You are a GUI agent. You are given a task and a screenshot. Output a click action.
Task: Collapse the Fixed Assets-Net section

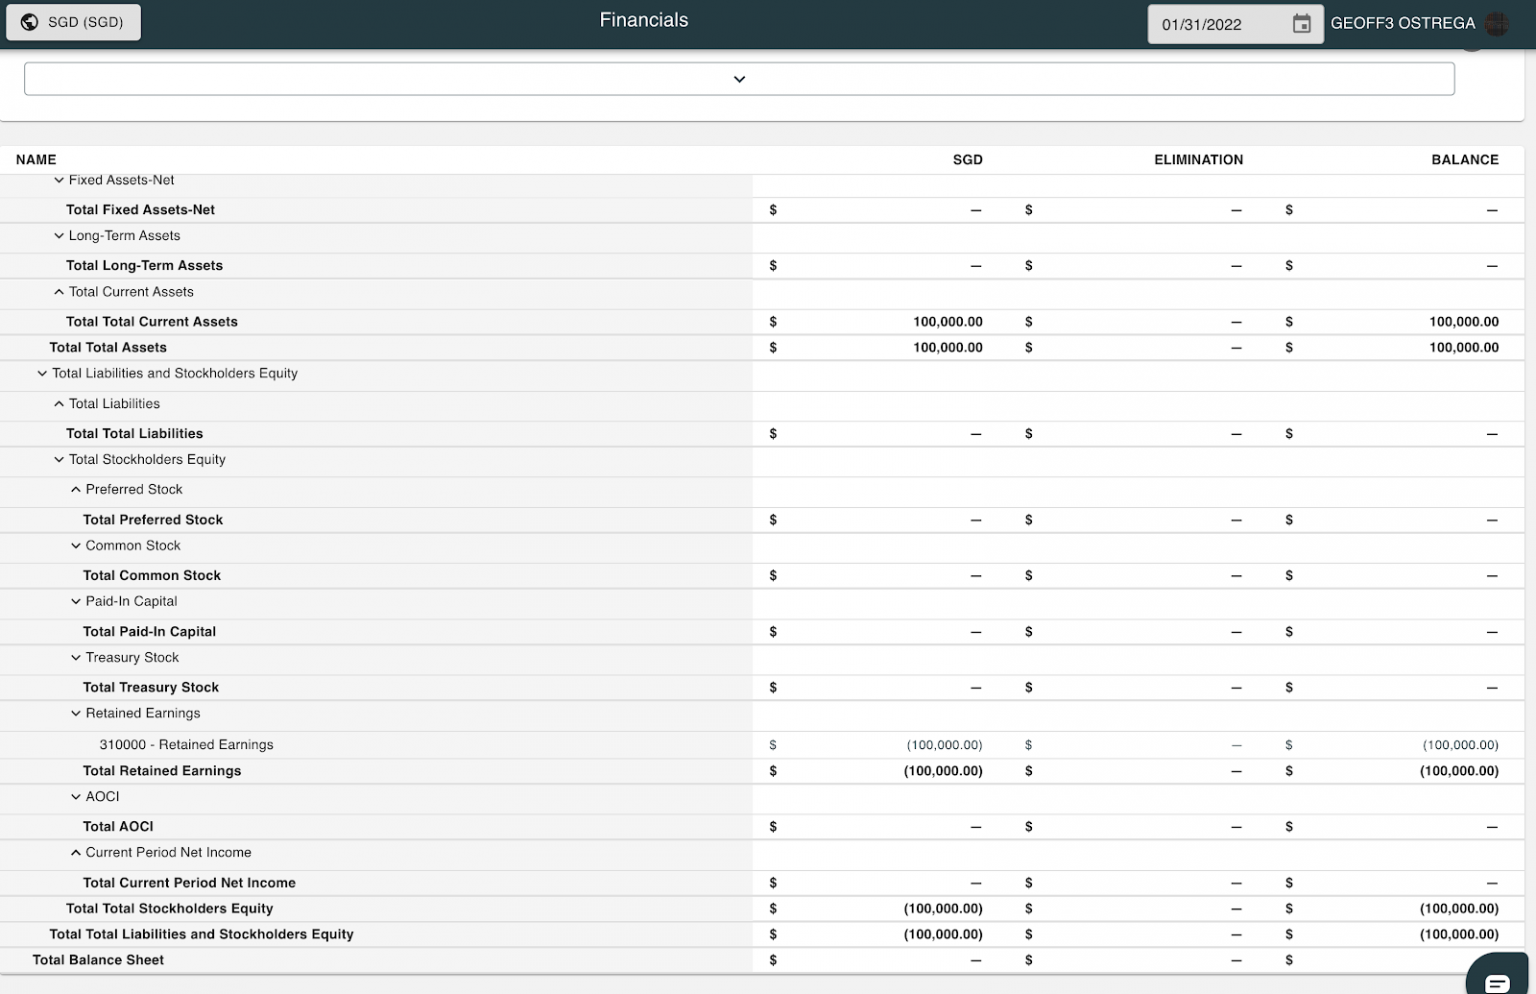(59, 180)
